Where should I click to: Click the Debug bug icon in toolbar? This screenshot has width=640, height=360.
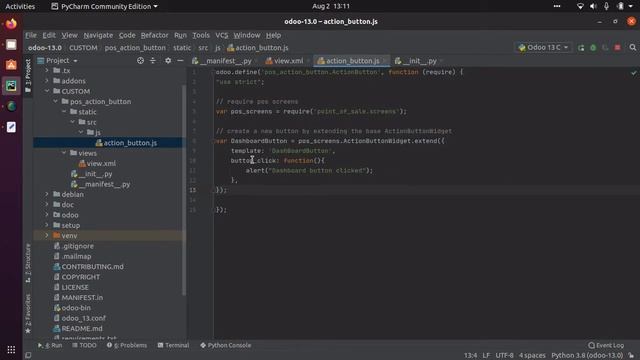tap(593, 48)
